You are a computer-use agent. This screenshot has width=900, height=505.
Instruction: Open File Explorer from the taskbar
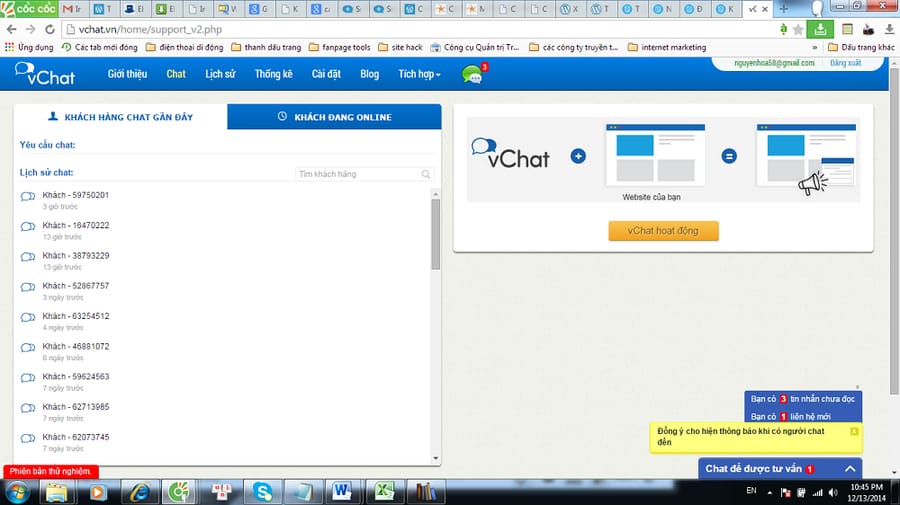click(56, 492)
